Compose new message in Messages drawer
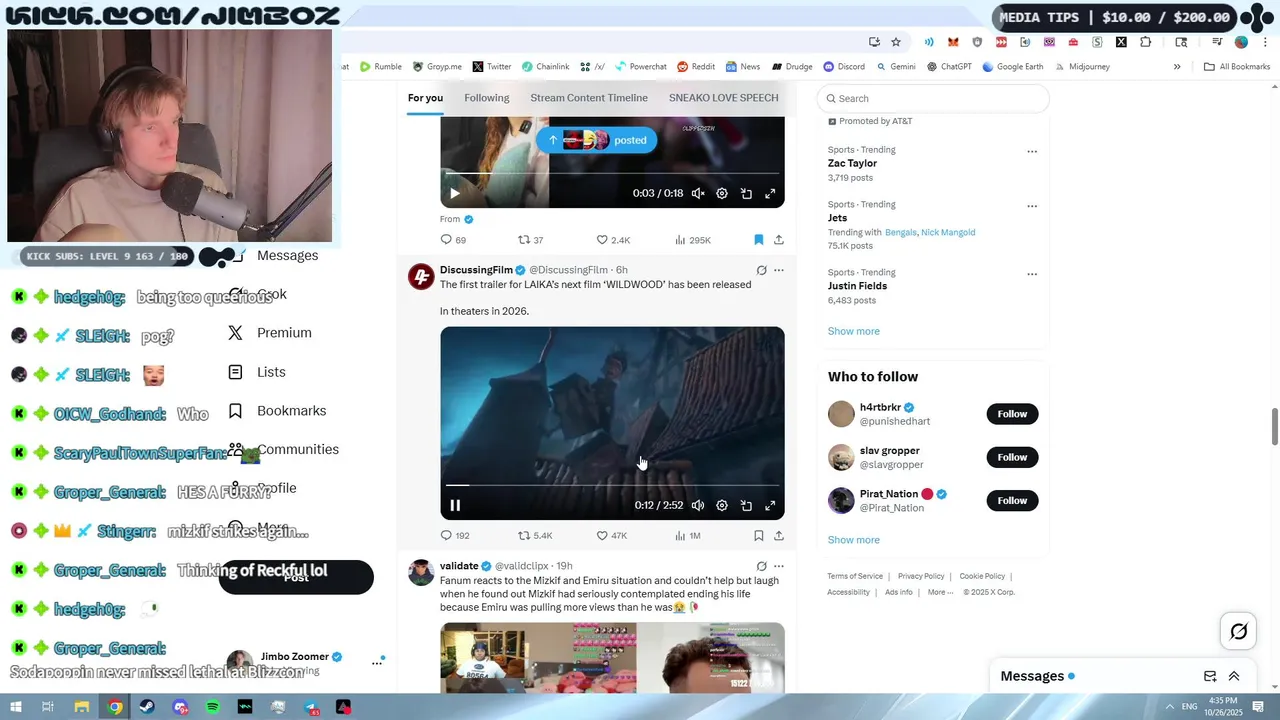The height and width of the screenshot is (720, 1280). click(1210, 676)
